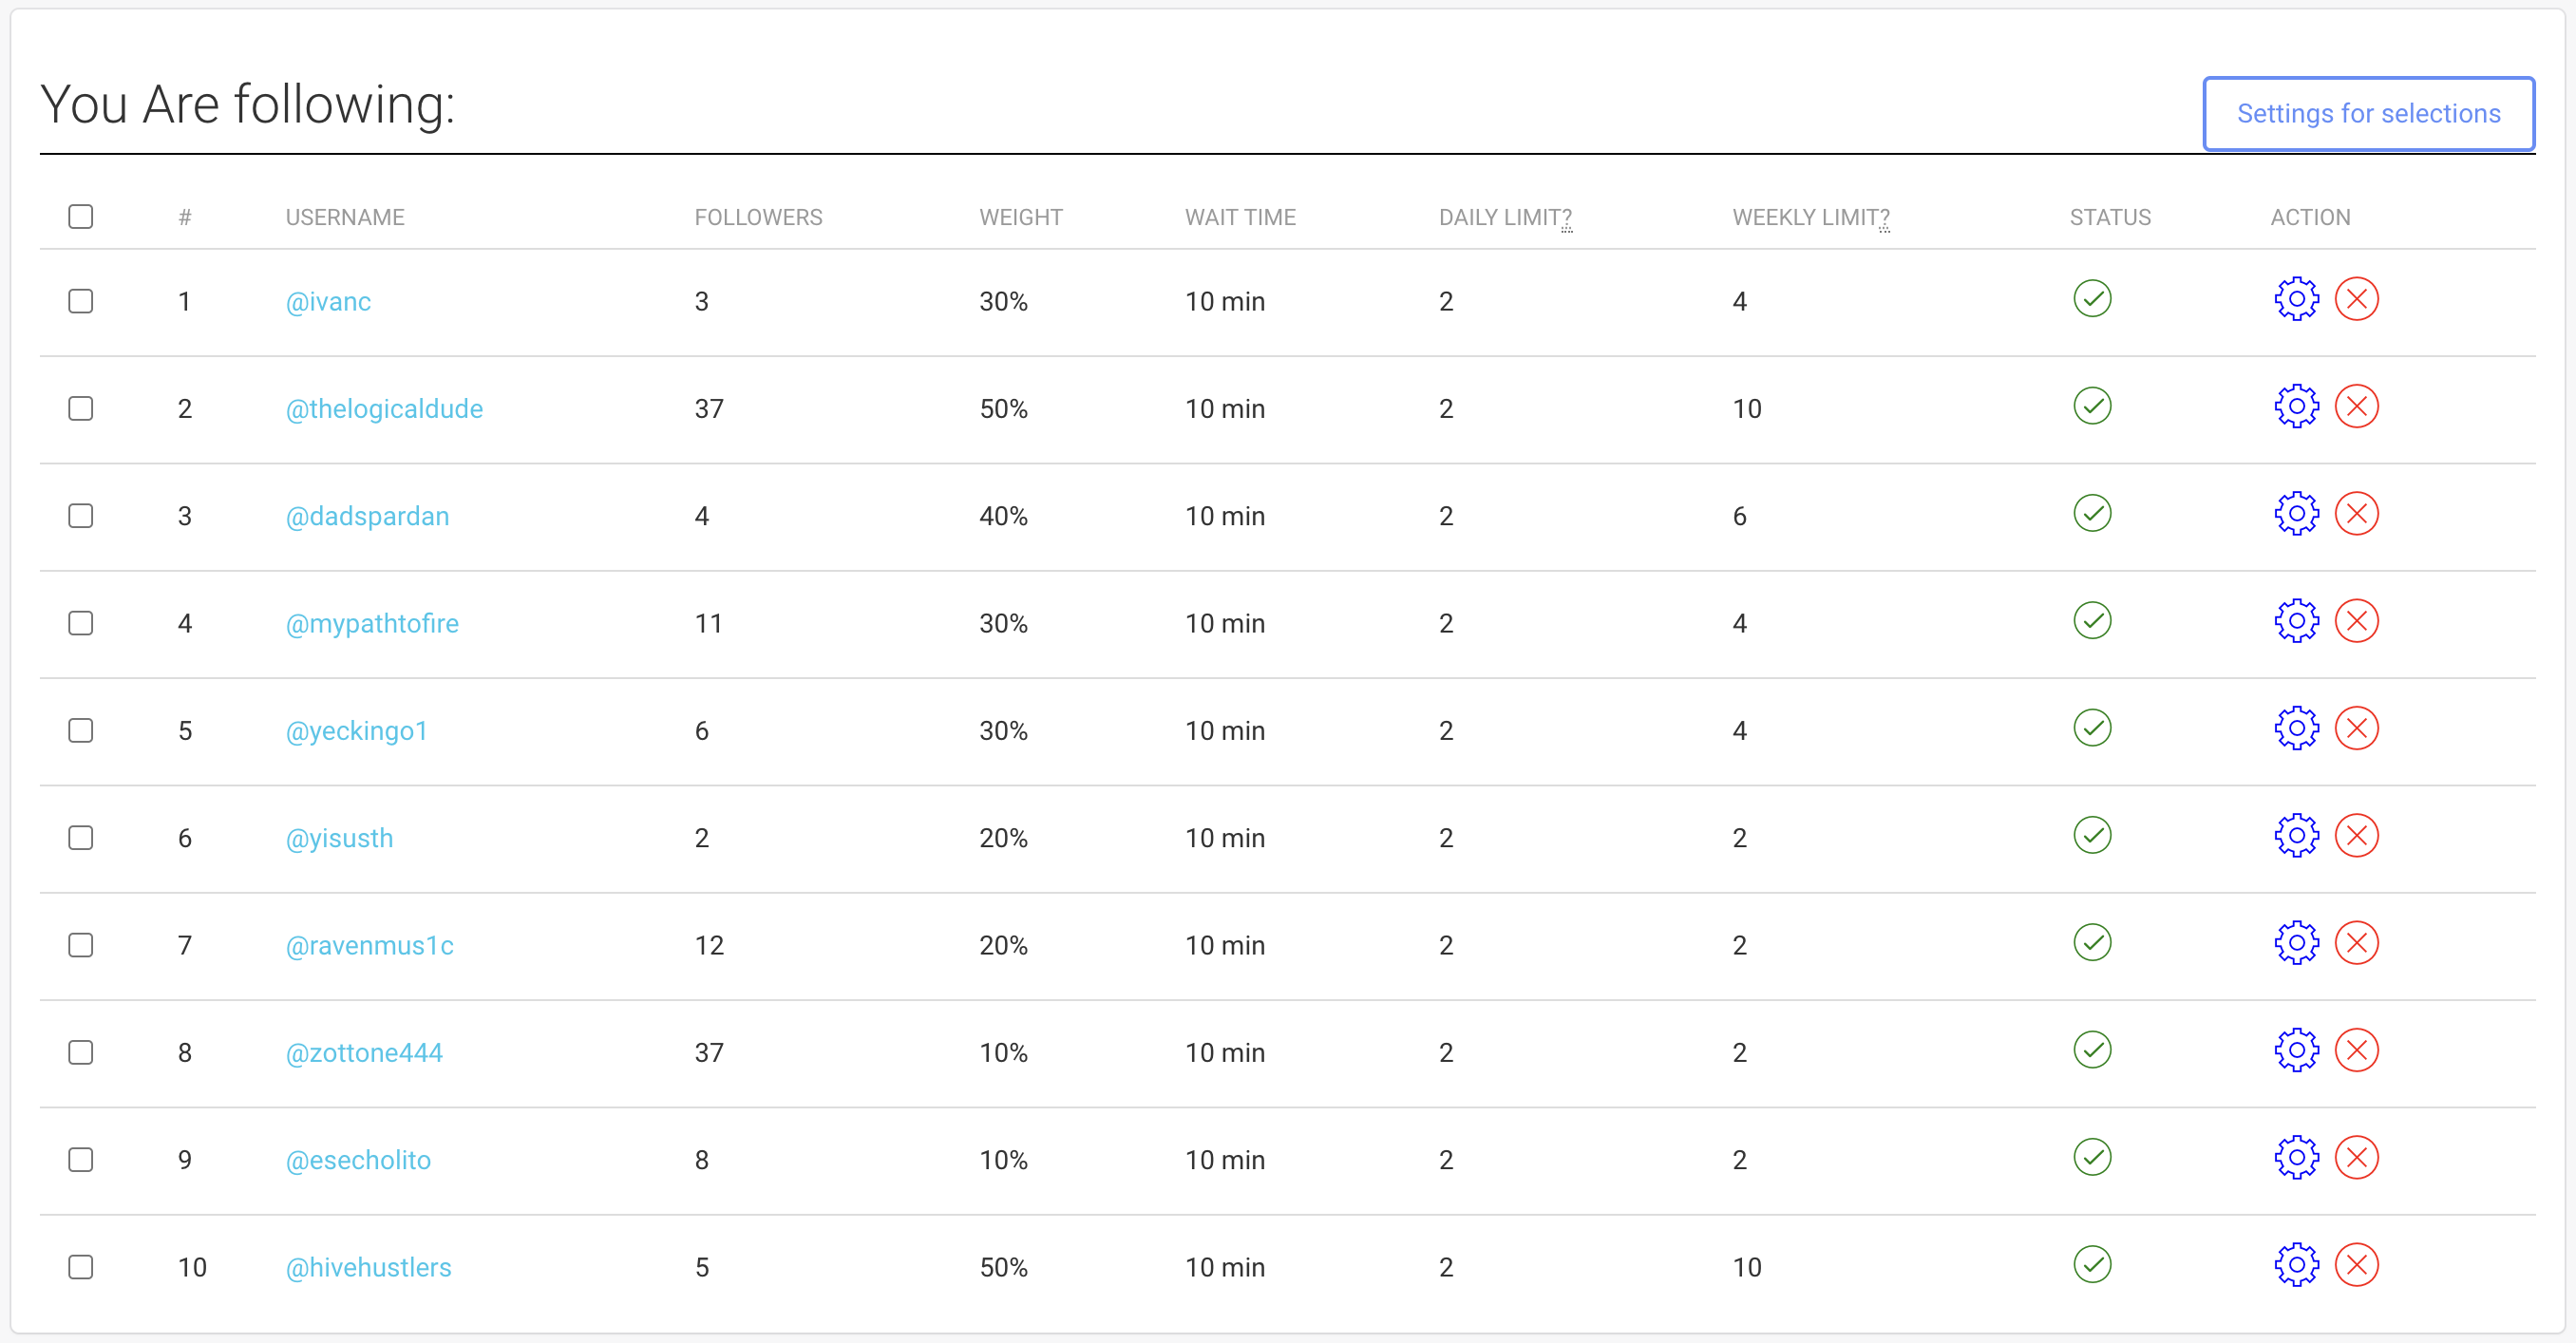Click the Weekly Limit help question mark
The height and width of the screenshot is (1343, 2576).
1884,218
